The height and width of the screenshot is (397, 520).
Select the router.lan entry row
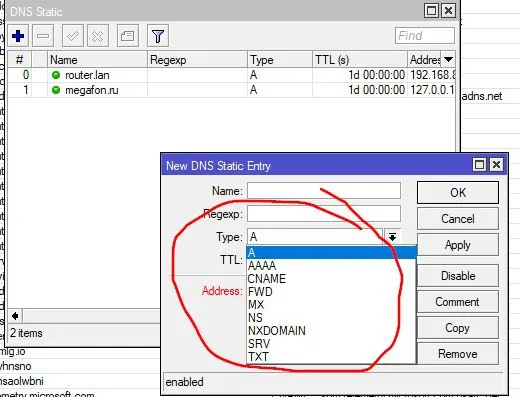231,75
